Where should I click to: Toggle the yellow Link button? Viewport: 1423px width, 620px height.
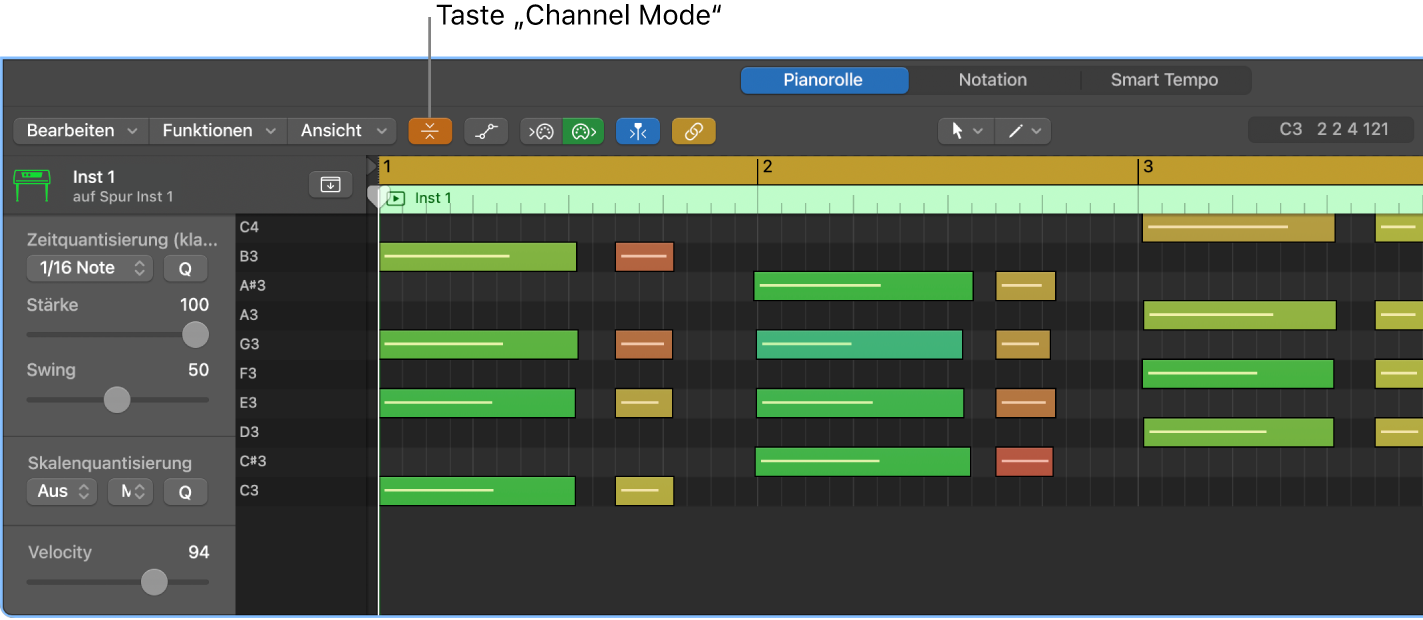[x=694, y=131]
